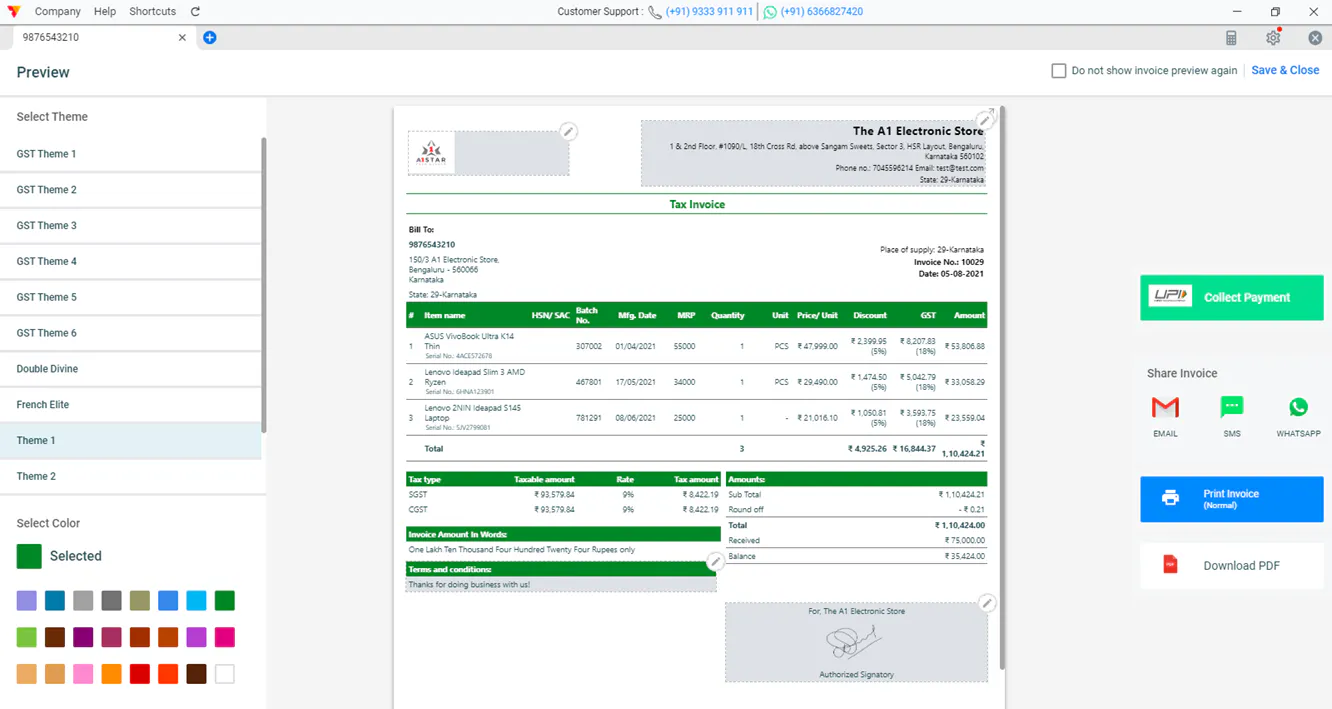Click the A1 Star company logo image
Image resolution: width=1332 pixels, height=709 pixels.
click(432, 154)
